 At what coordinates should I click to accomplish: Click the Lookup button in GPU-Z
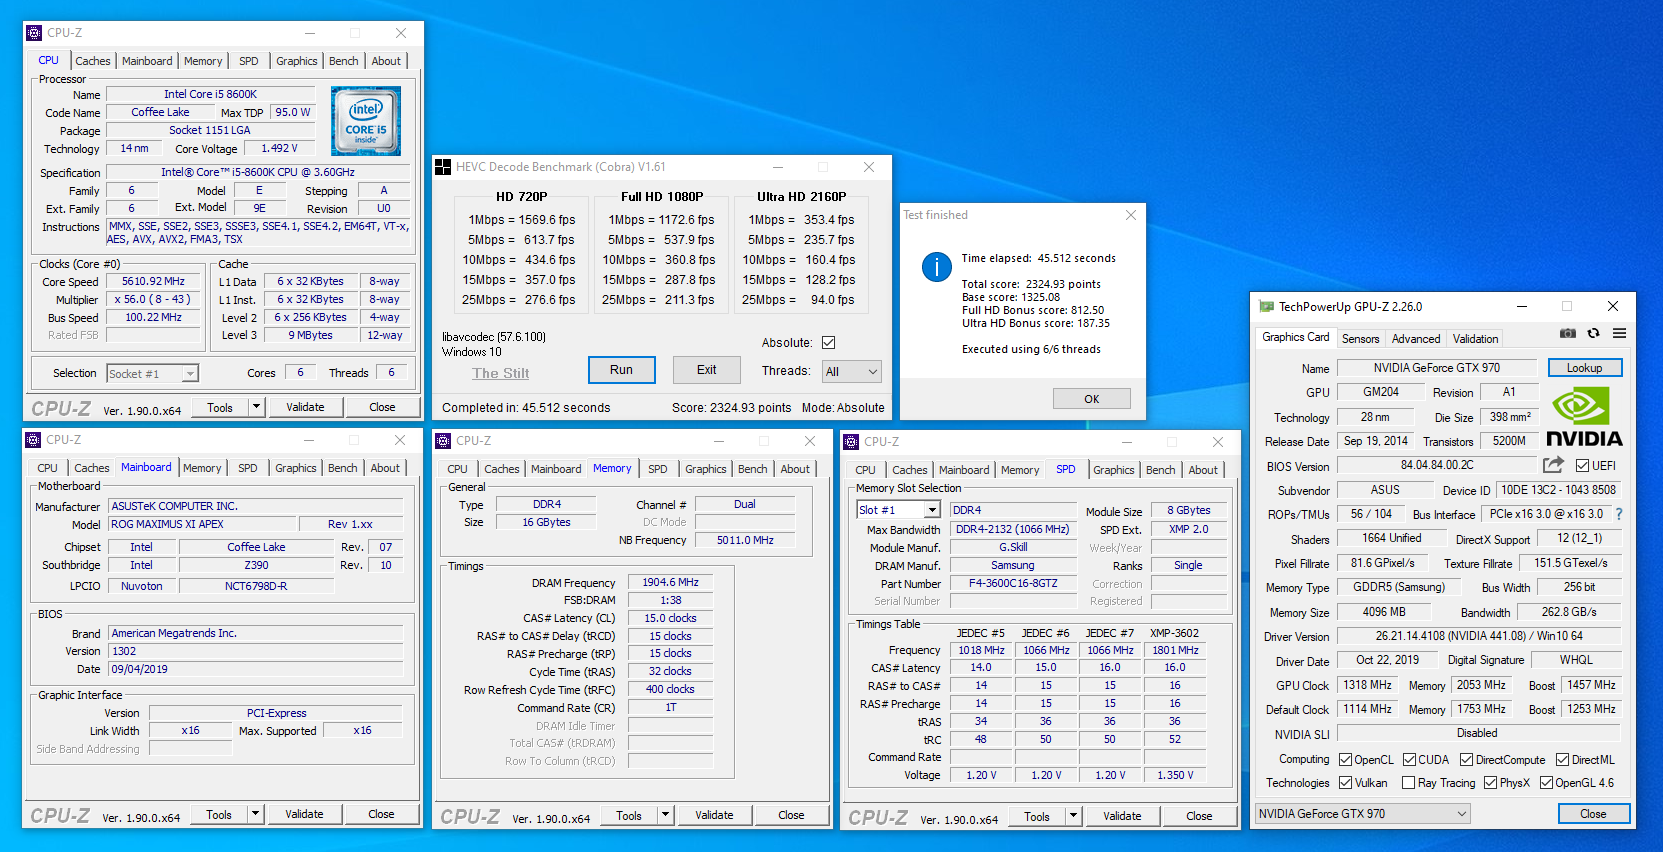point(1585,368)
